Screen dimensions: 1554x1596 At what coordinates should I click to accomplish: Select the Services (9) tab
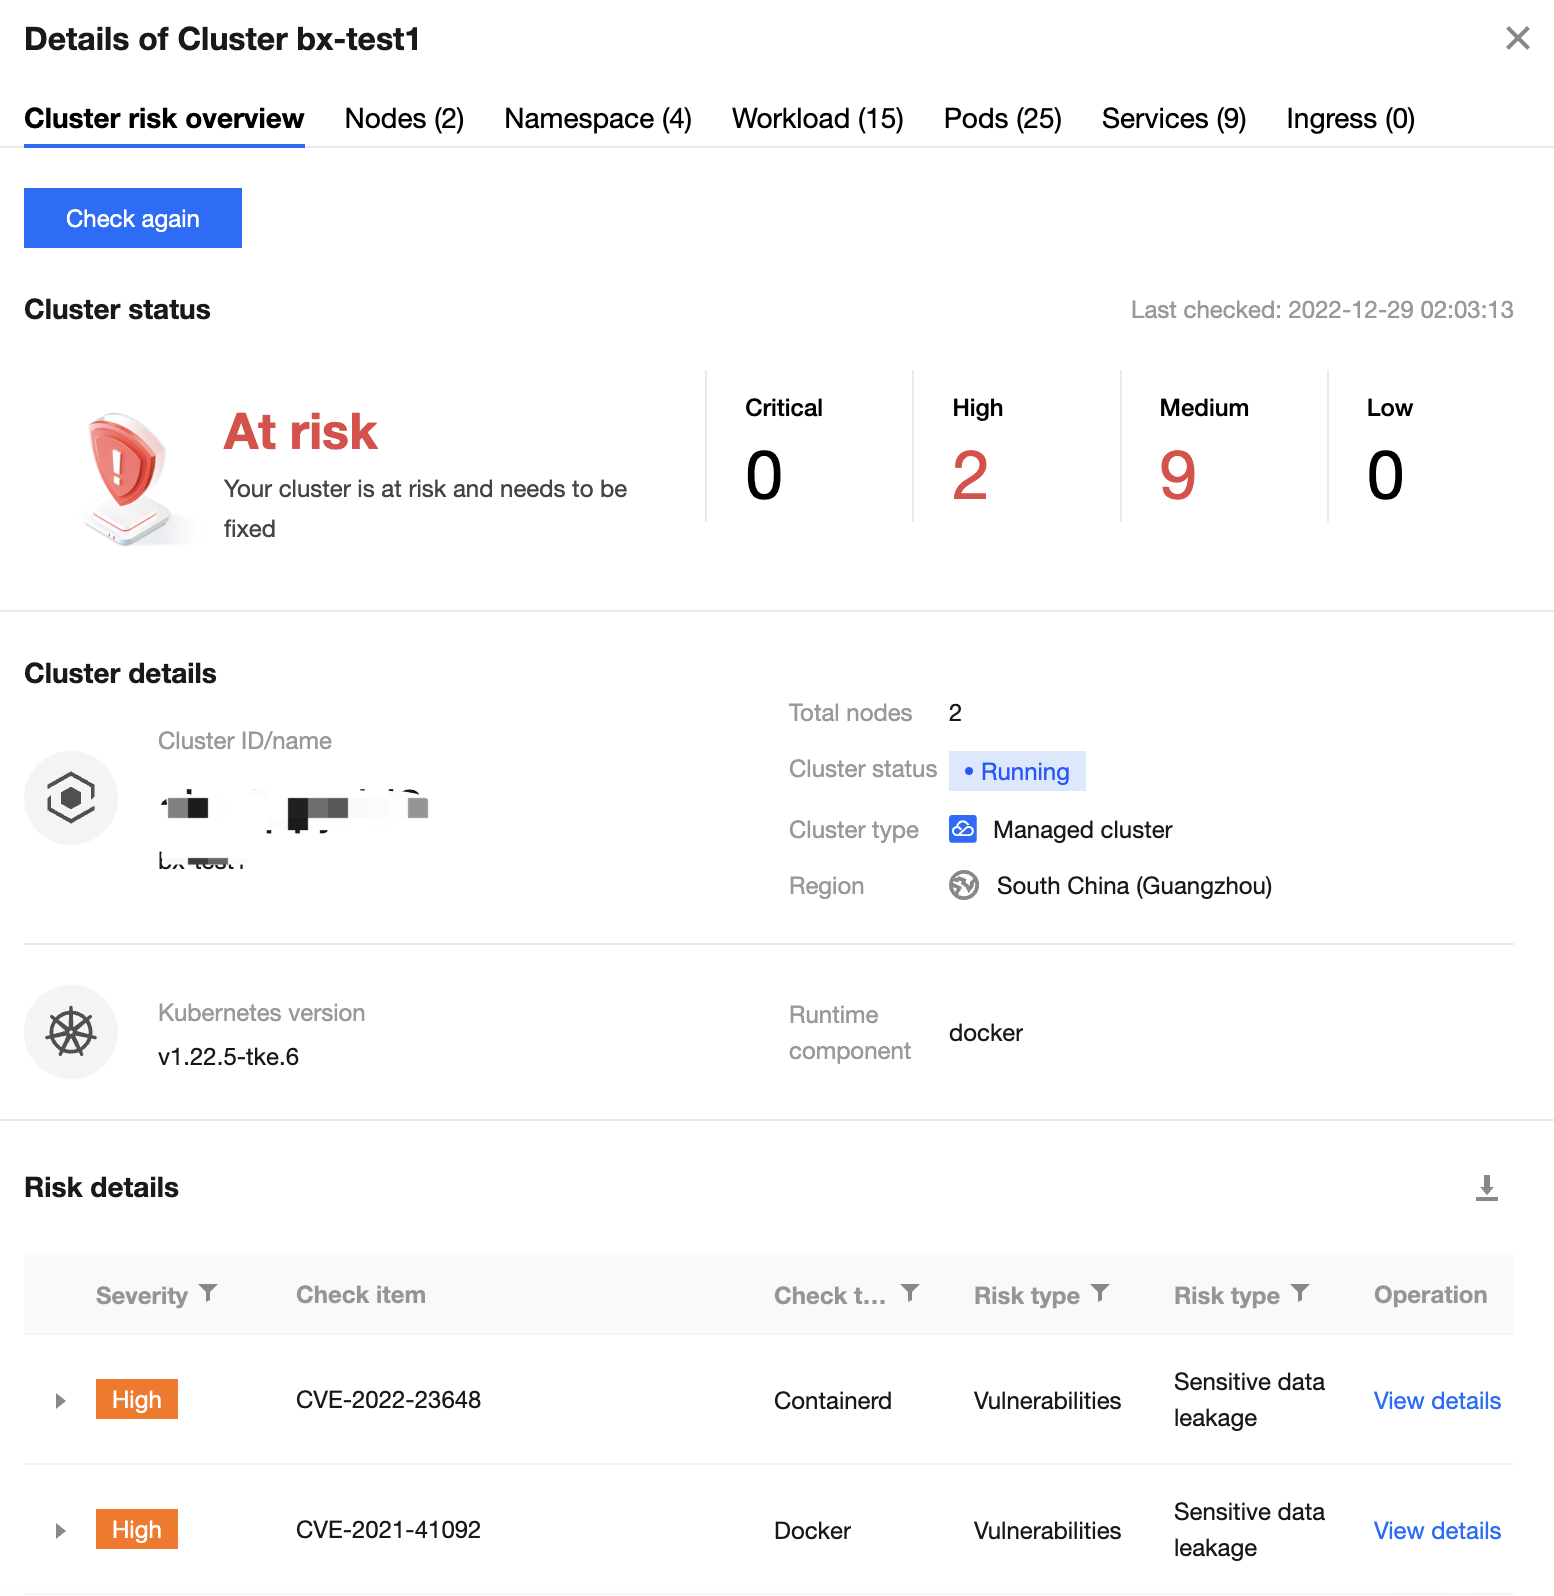[x=1173, y=119]
